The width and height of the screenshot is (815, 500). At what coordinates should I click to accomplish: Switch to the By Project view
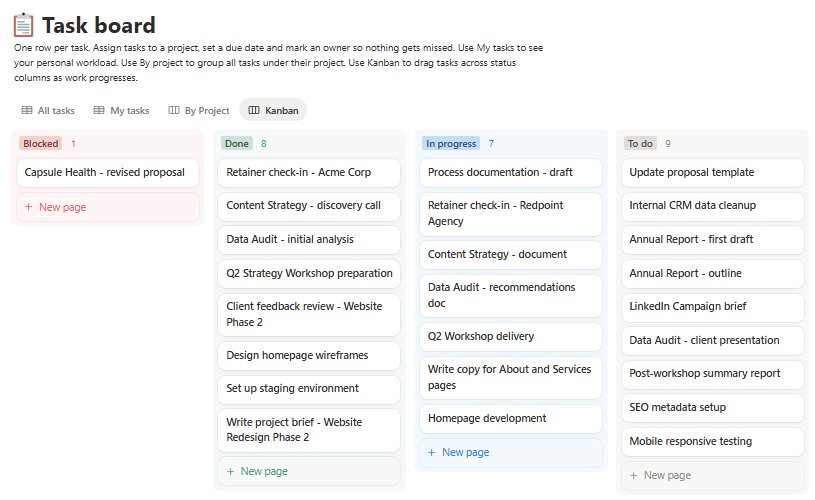click(199, 110)
